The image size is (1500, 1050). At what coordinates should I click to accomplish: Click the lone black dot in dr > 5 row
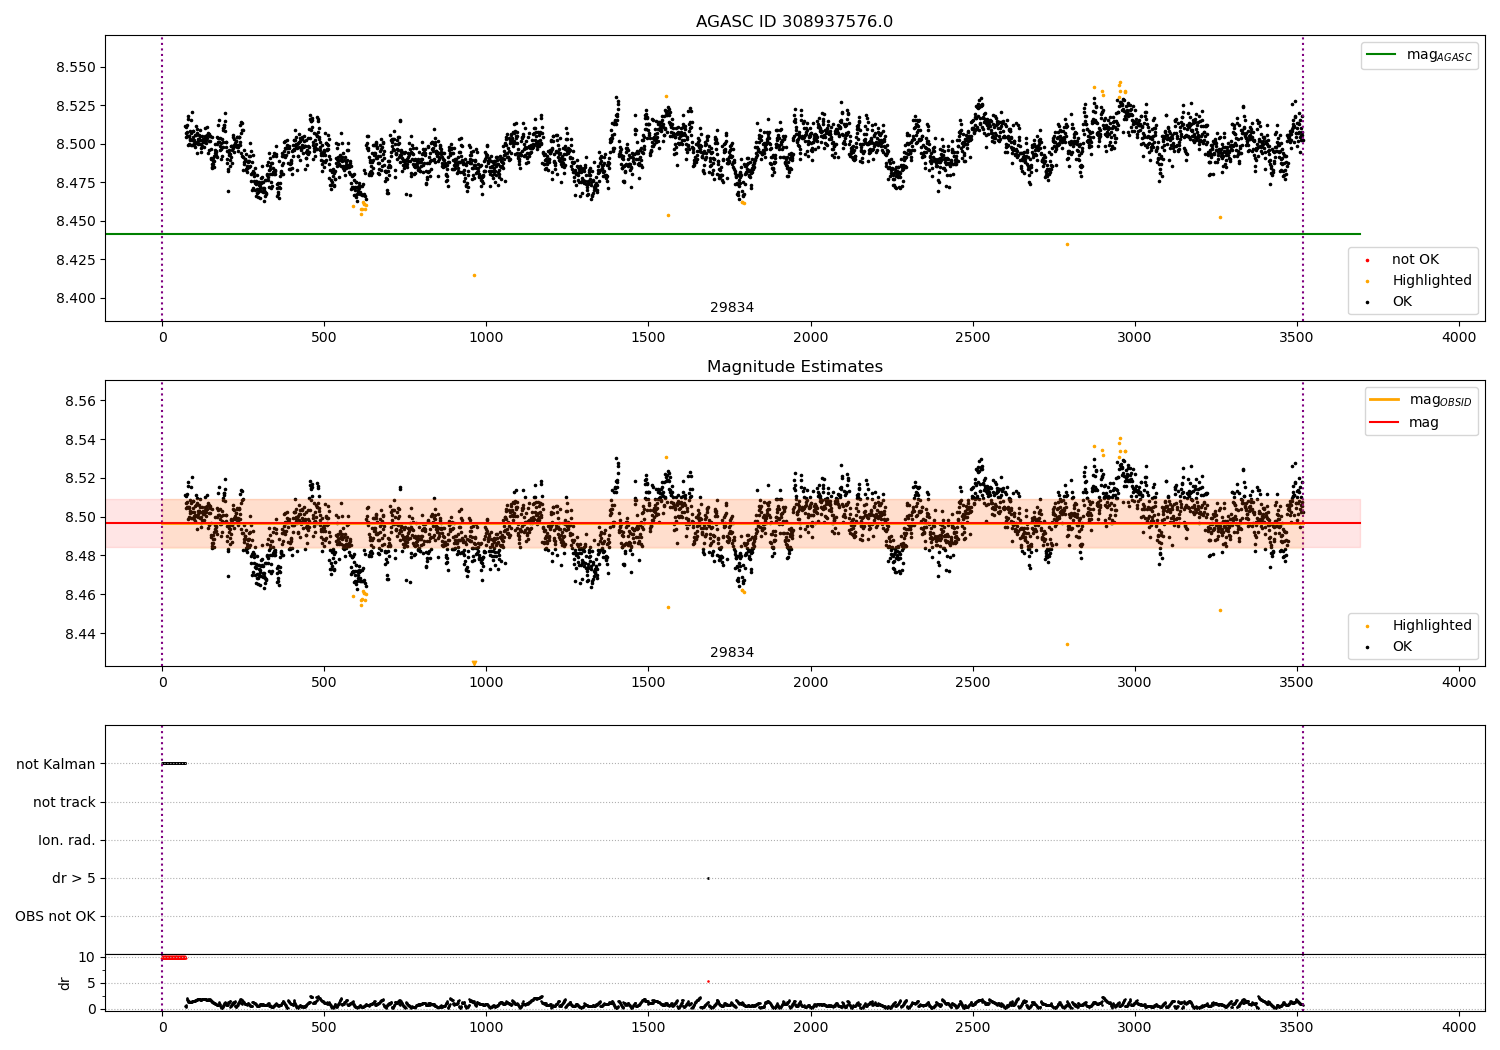coord(708,878)
